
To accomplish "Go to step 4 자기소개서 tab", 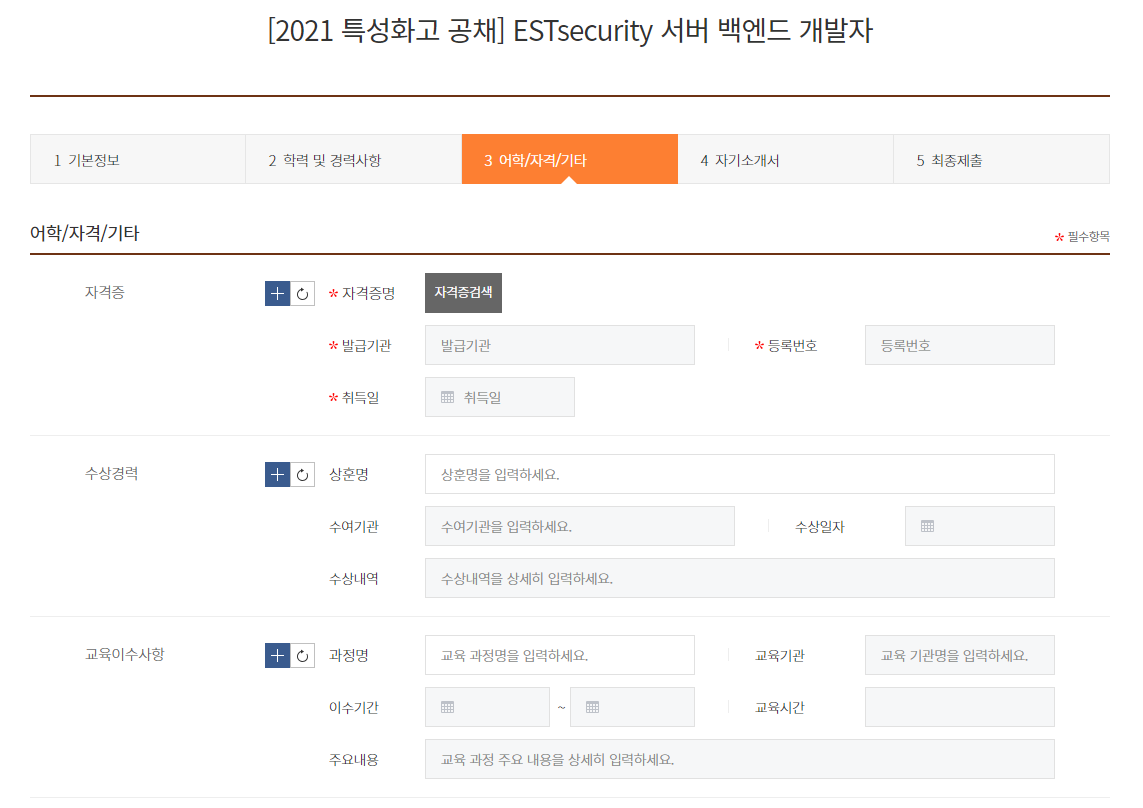I will point(786,160).
